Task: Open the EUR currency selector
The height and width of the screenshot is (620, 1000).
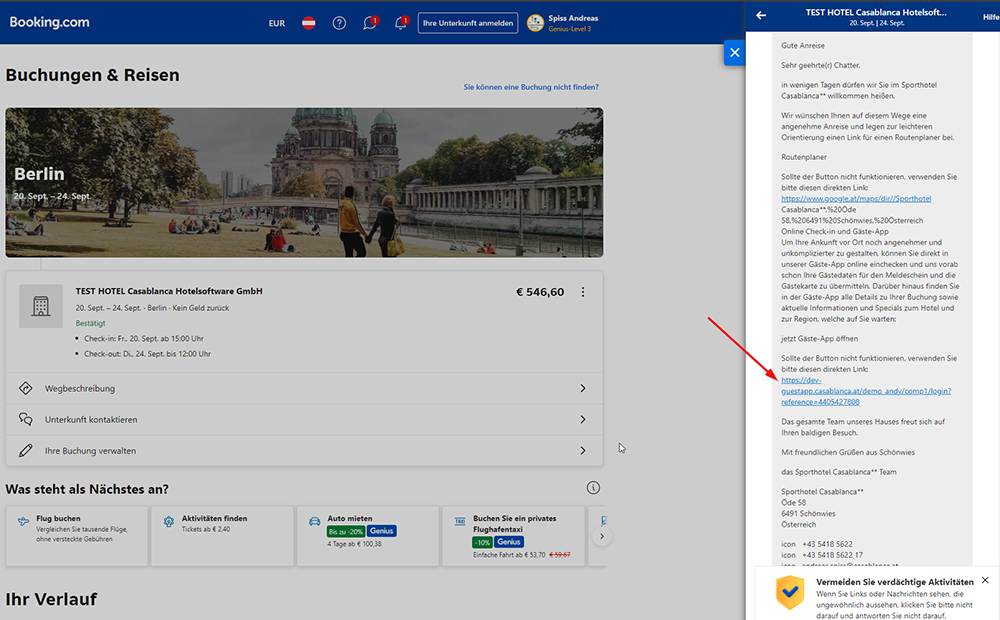Action: click(x=277, y=23)
